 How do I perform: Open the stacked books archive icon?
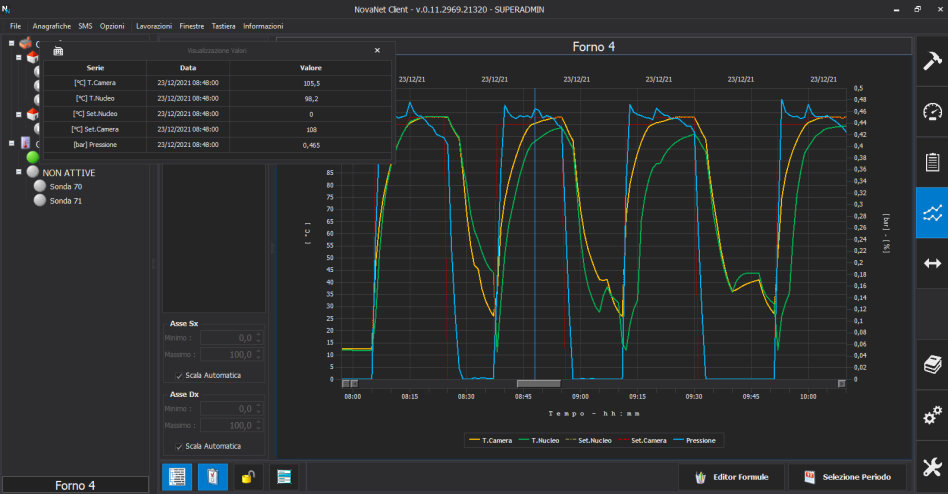coord(931,364)
